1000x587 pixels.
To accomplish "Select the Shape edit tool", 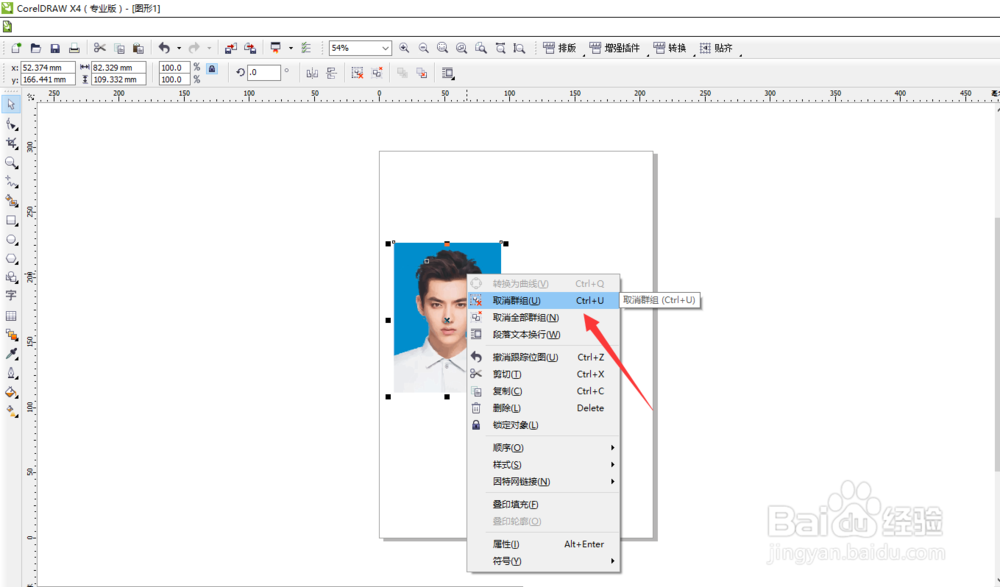I will pos(11,124).
